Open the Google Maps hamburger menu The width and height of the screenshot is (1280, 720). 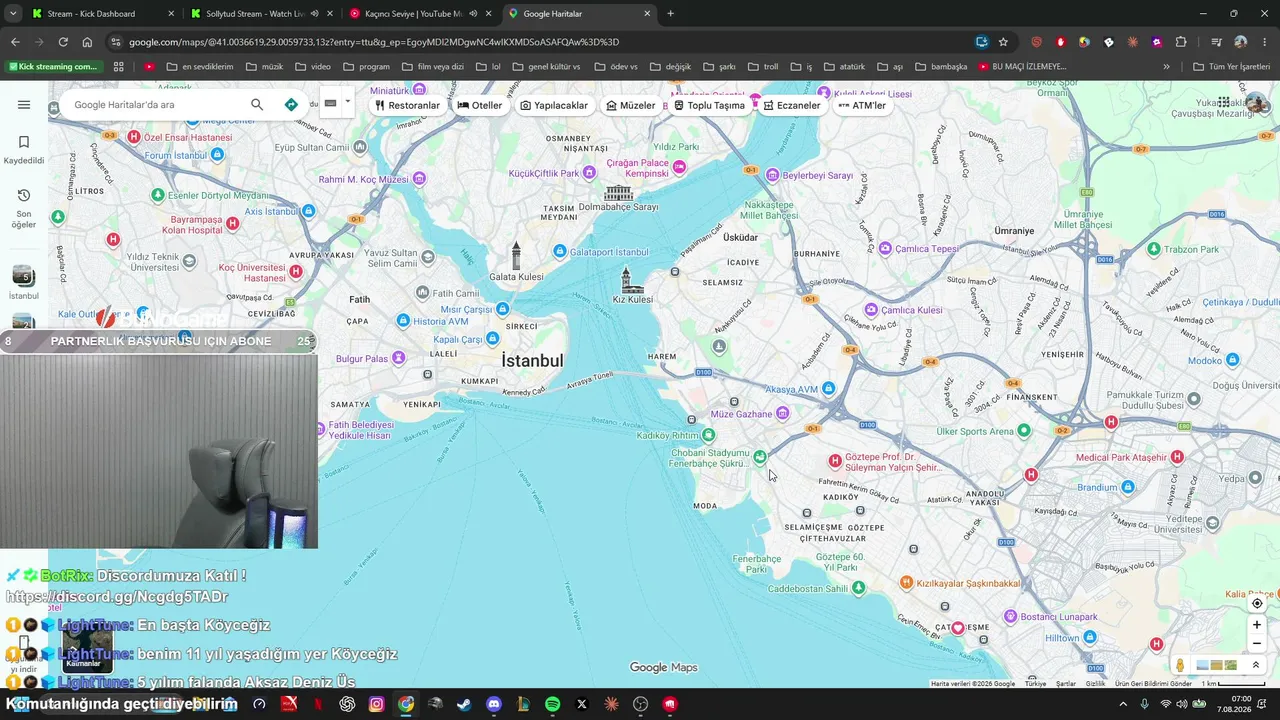click(24, 105)
